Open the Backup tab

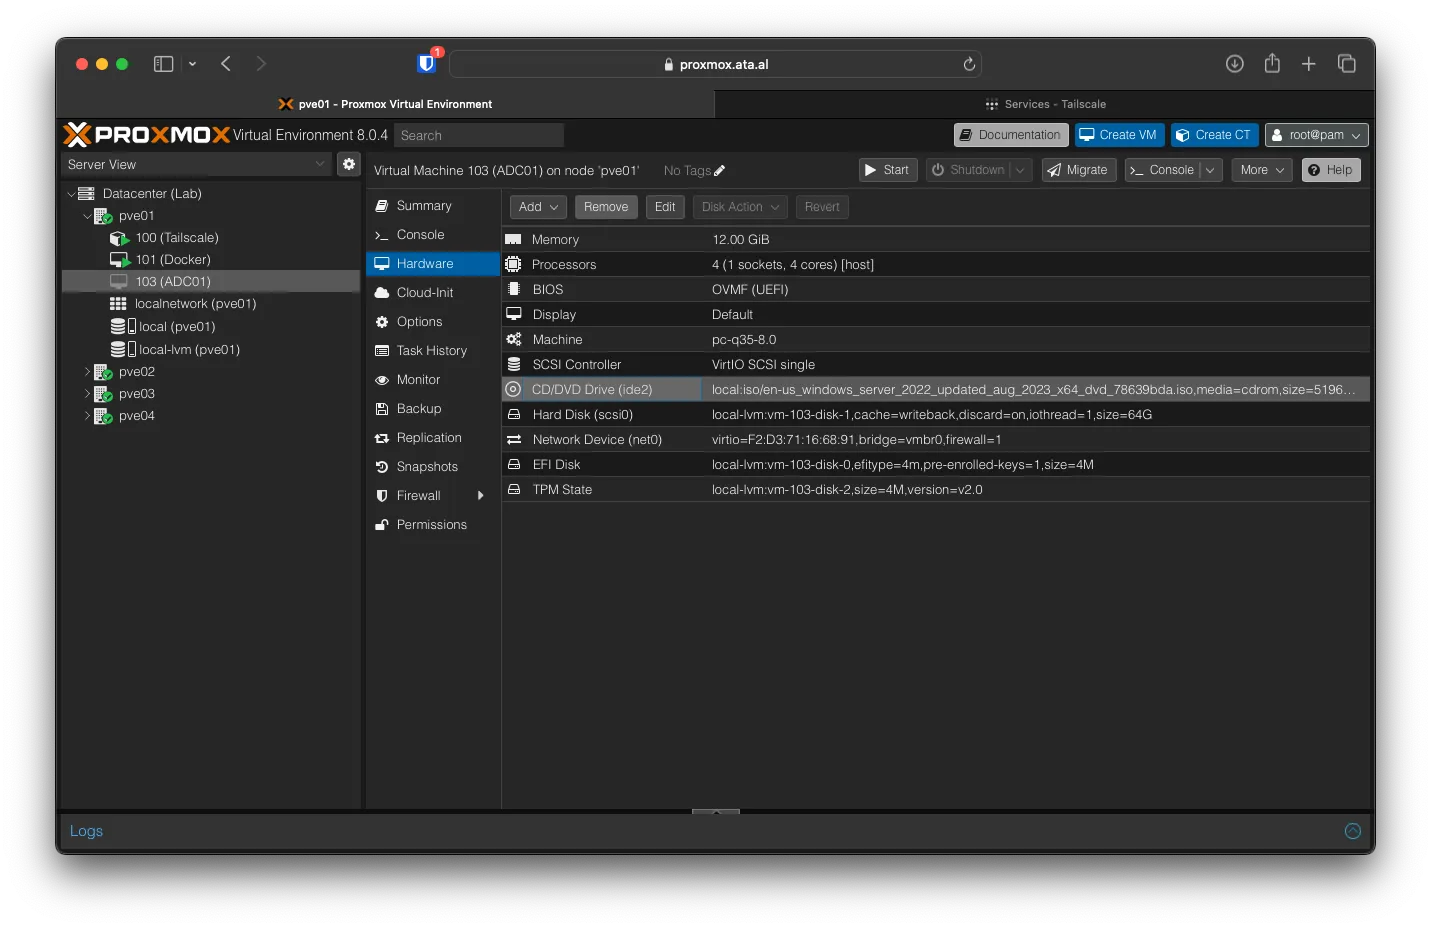pyautogui.click(x=433, y=409)
